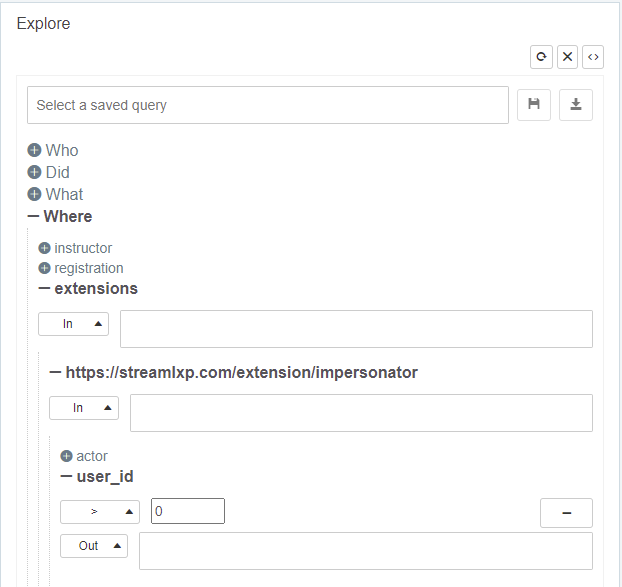
Task: Click the download query icon
Action: click(576, 104)
